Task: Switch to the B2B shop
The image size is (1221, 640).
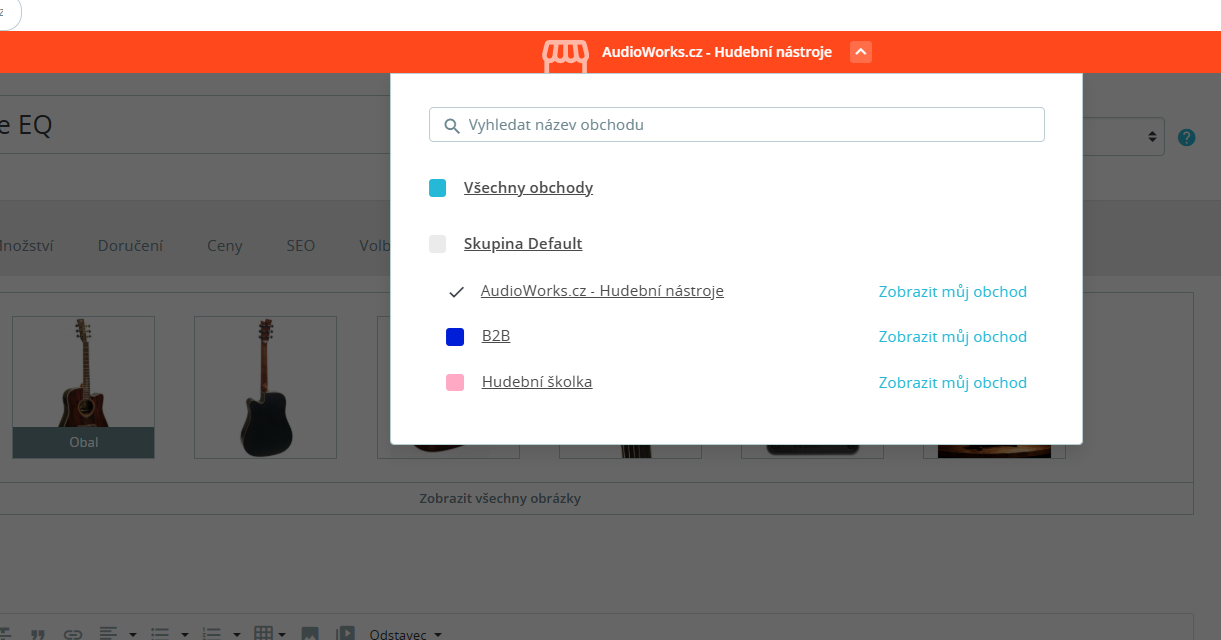Action: [496, 337]
